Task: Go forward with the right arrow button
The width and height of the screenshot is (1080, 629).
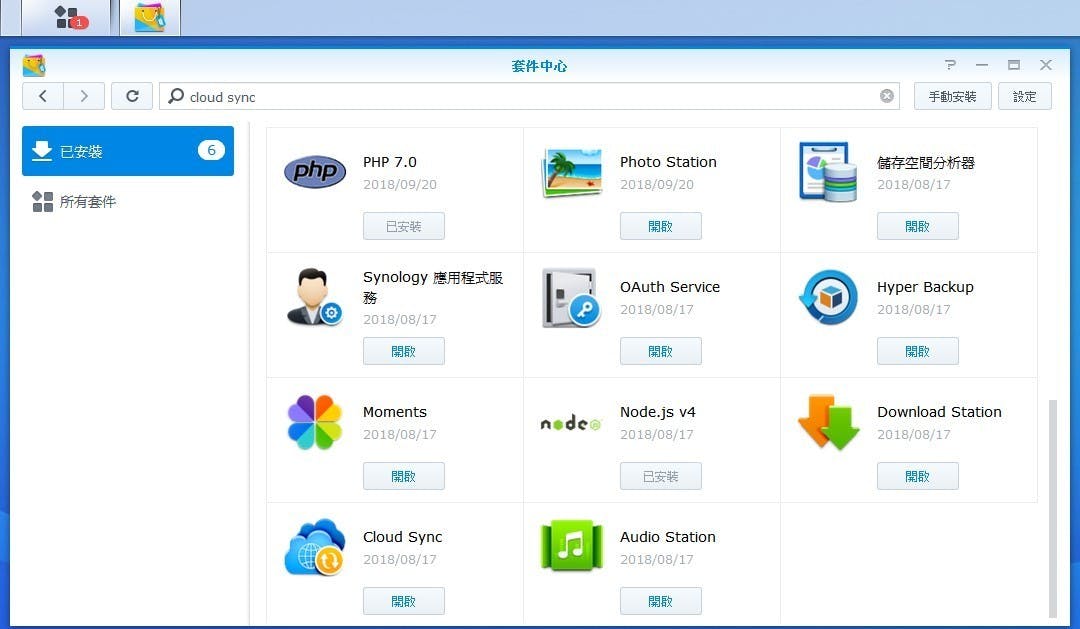Action: point(84,96)
